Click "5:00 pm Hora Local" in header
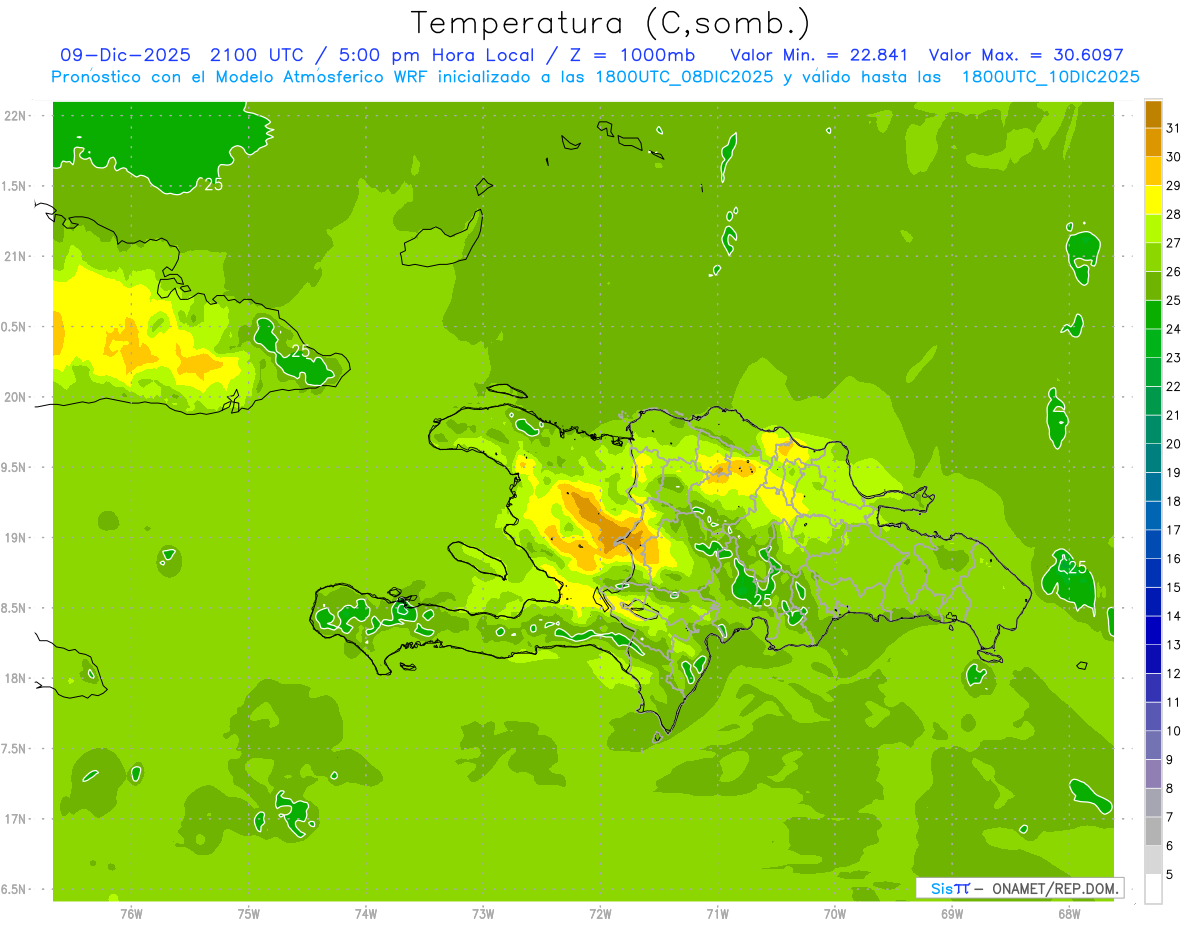This screenshot has width=1200, height=927. point(437,55)
